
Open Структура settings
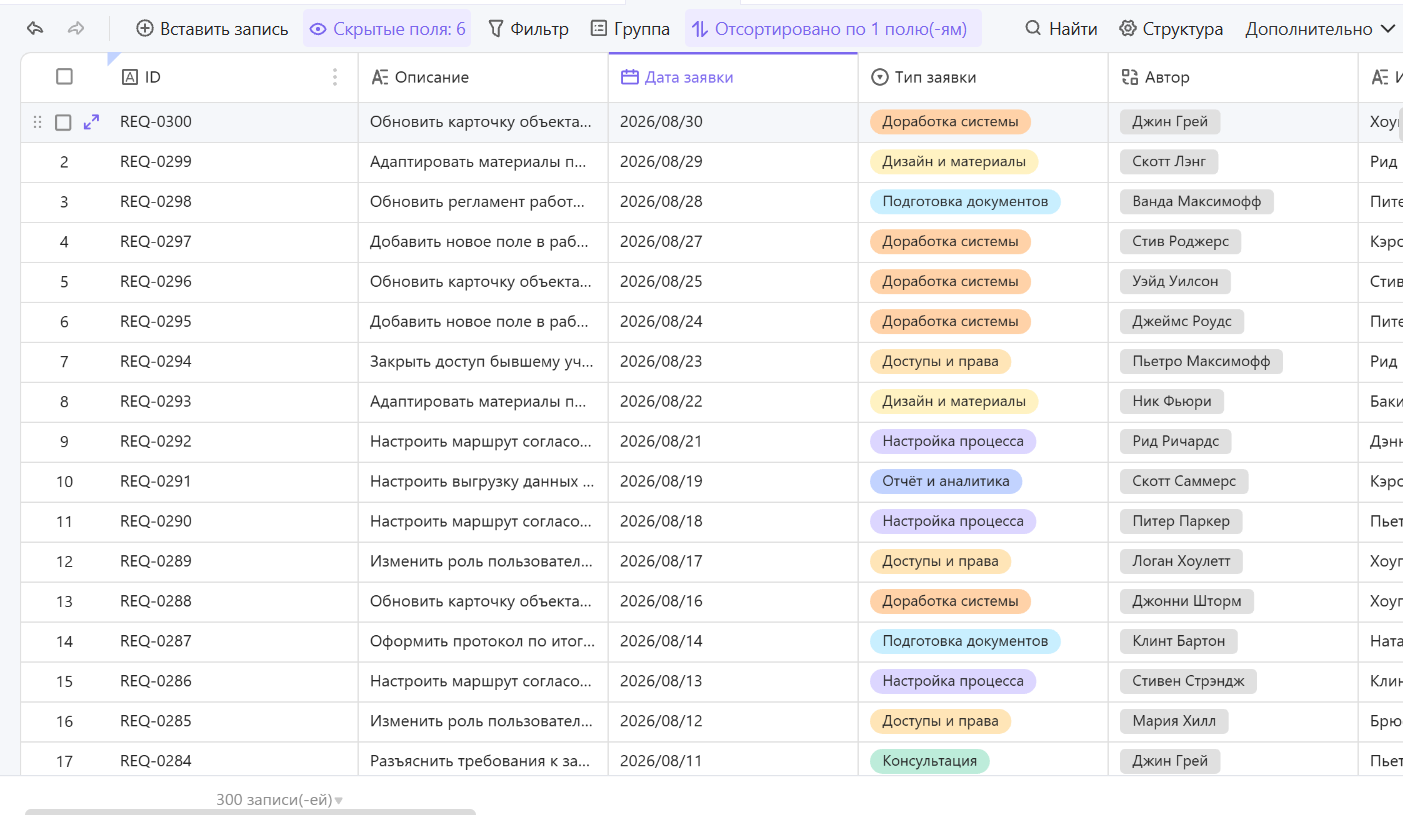tap(1171, 29)
